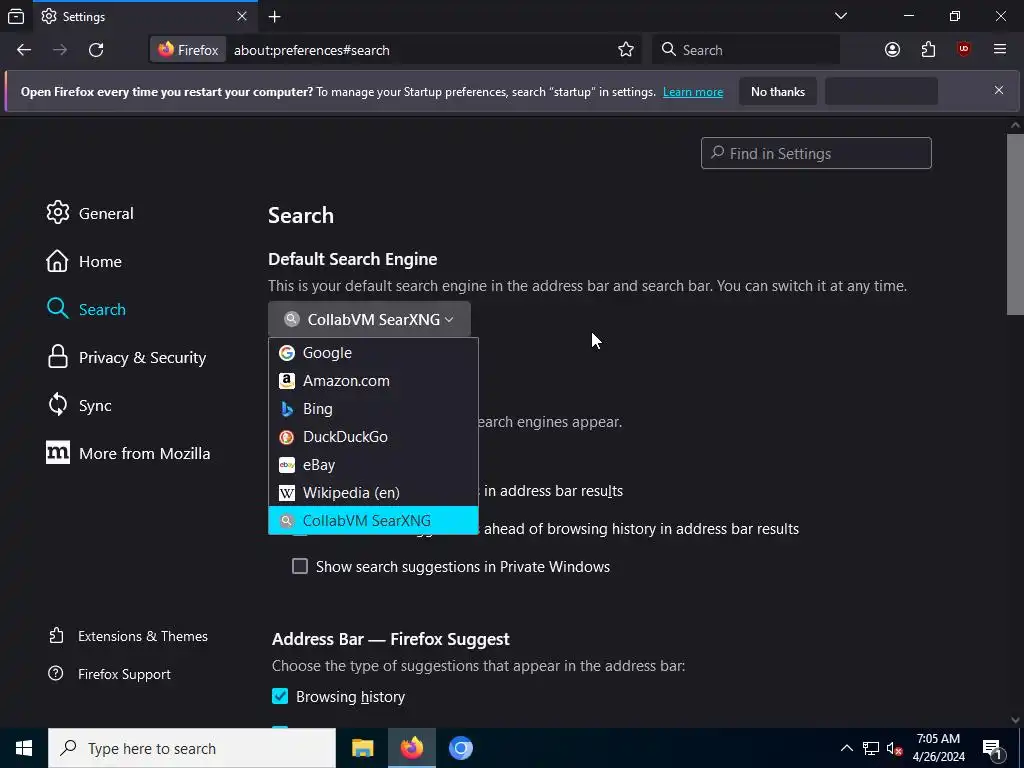
Task: Open the Sync settings category
Action: (x=79, y=406)
